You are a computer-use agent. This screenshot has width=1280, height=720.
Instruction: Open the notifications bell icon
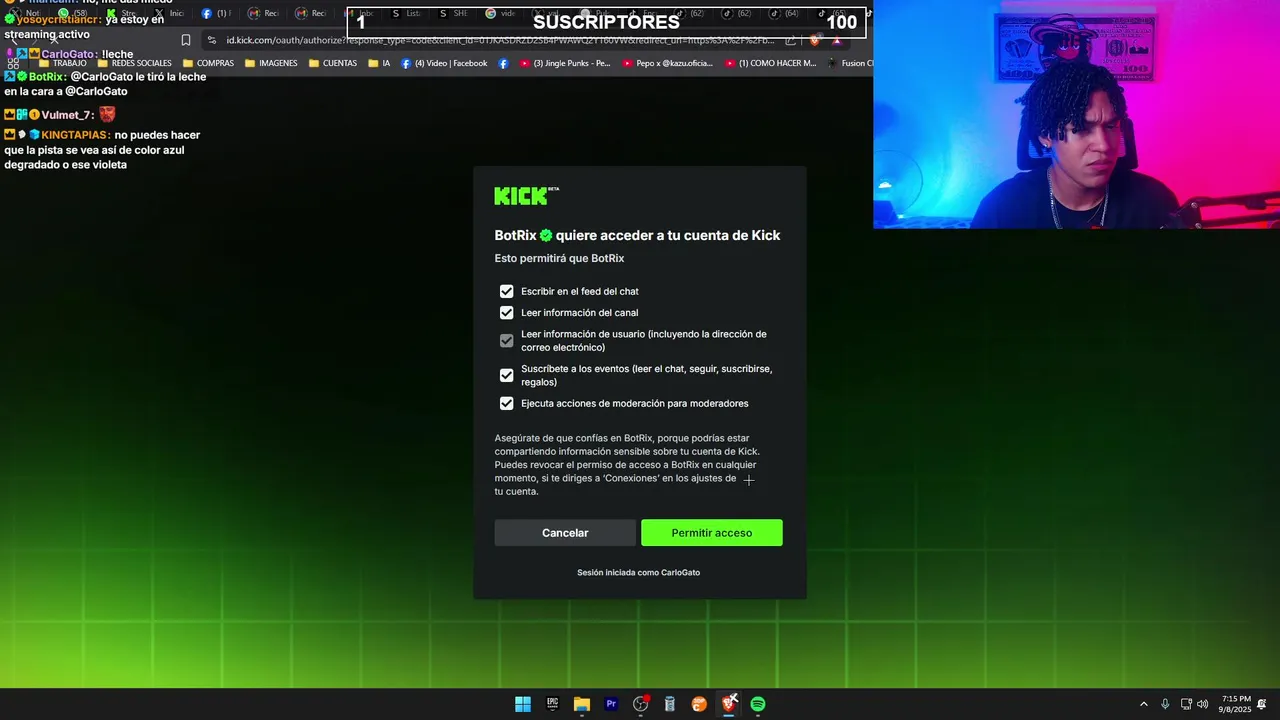[x=1262, y=704]
